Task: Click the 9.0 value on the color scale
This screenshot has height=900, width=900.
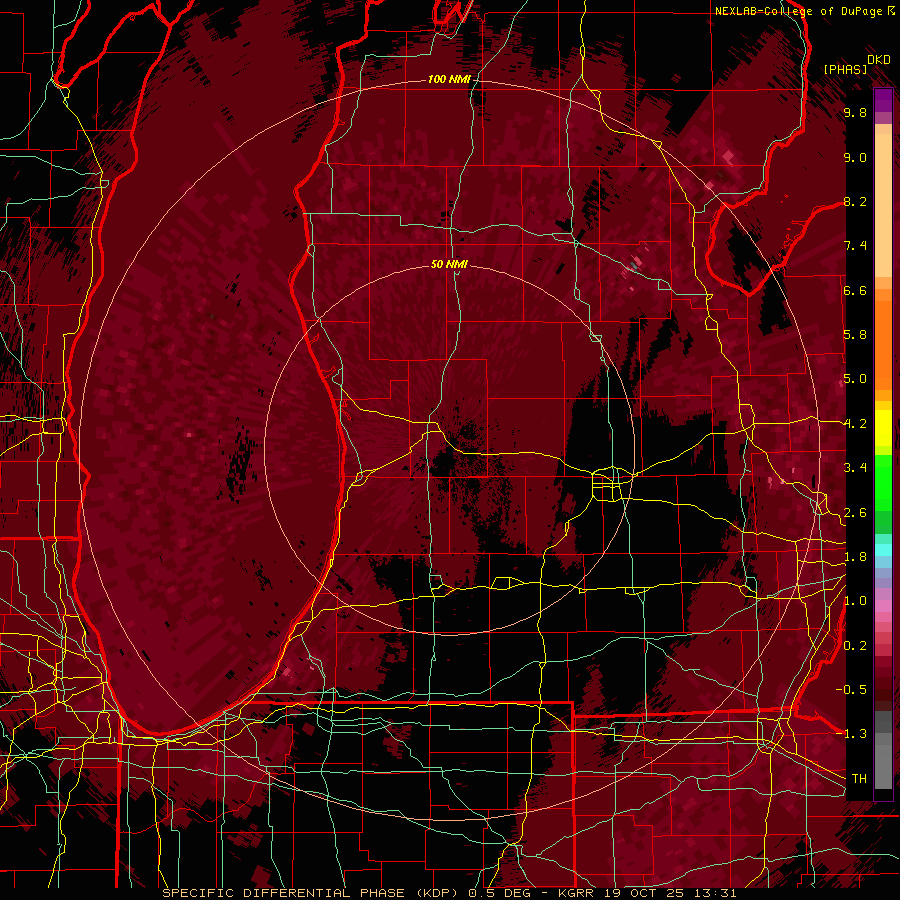Action: (x=855, y=157)
